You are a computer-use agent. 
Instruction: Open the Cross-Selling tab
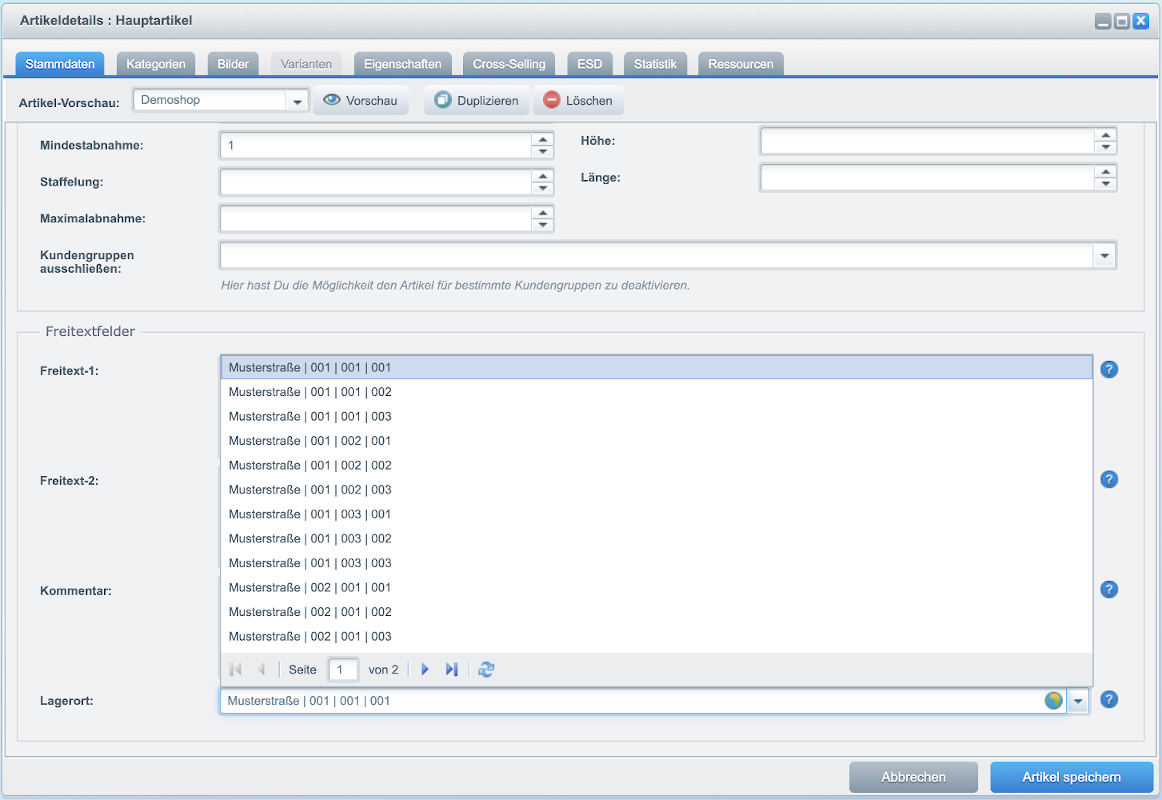point(509,64)
